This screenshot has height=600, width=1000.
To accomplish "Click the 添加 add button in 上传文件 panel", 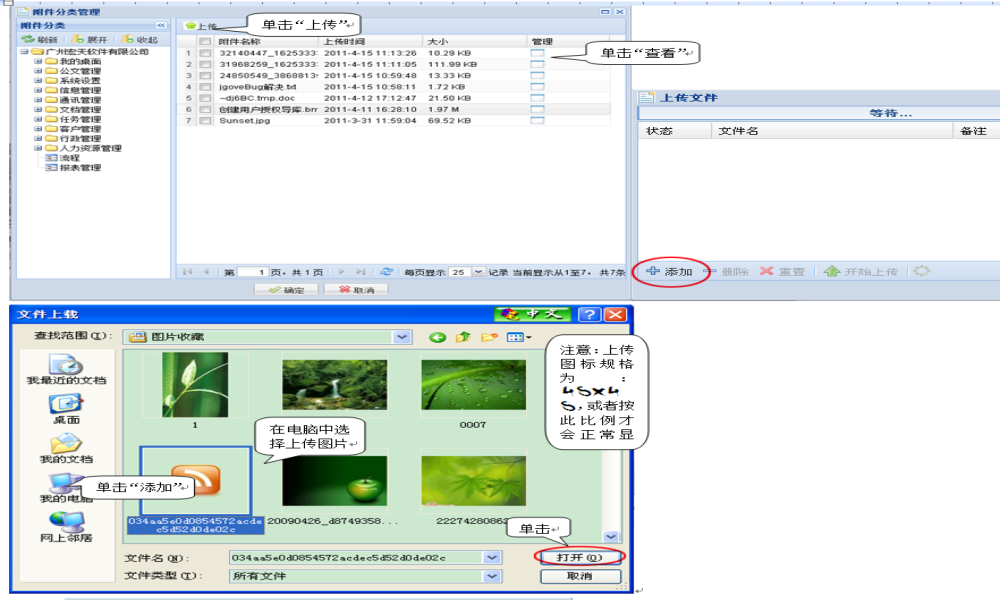I will click(x=670, y=272).
